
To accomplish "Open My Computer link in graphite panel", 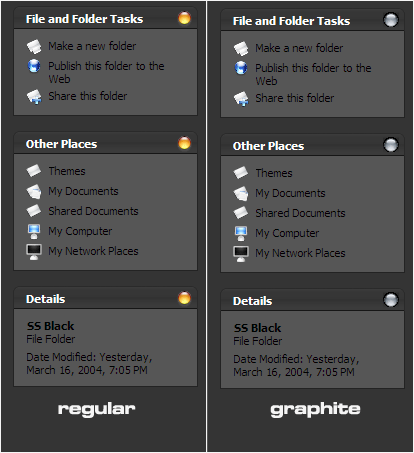I will (287, 233).
